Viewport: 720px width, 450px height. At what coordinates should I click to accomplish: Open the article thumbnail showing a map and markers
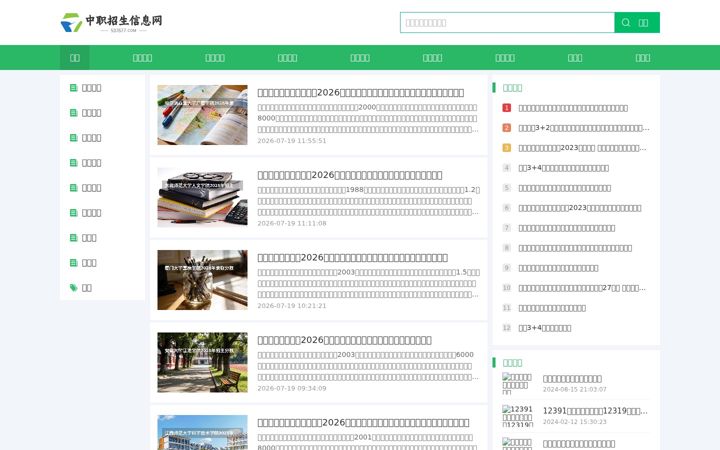point(202,115)
